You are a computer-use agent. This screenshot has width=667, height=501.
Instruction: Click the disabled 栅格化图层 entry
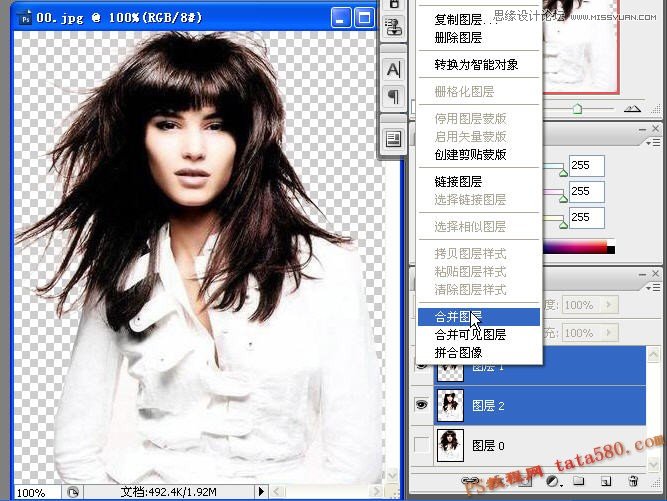click(464, 91)
